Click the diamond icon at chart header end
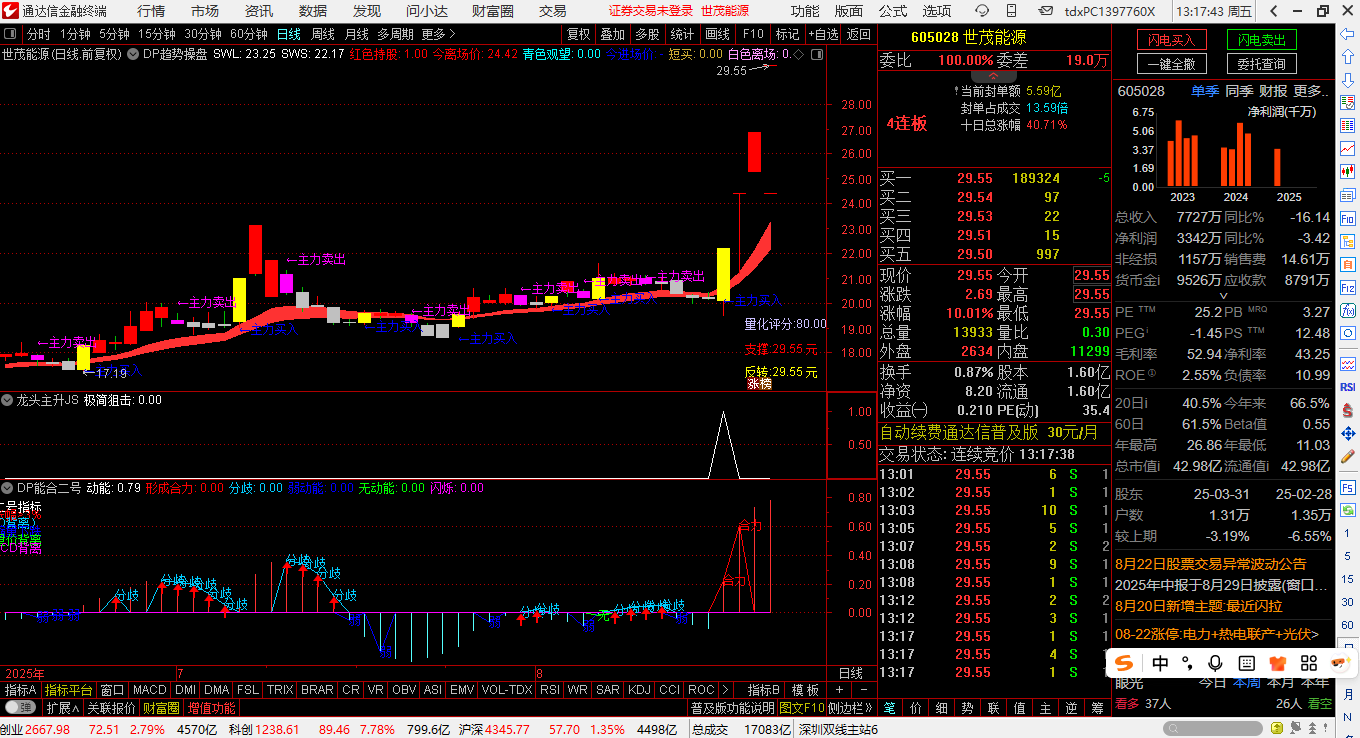The height and width of the screenshot is (738, 1360). [x=798, y=54]
